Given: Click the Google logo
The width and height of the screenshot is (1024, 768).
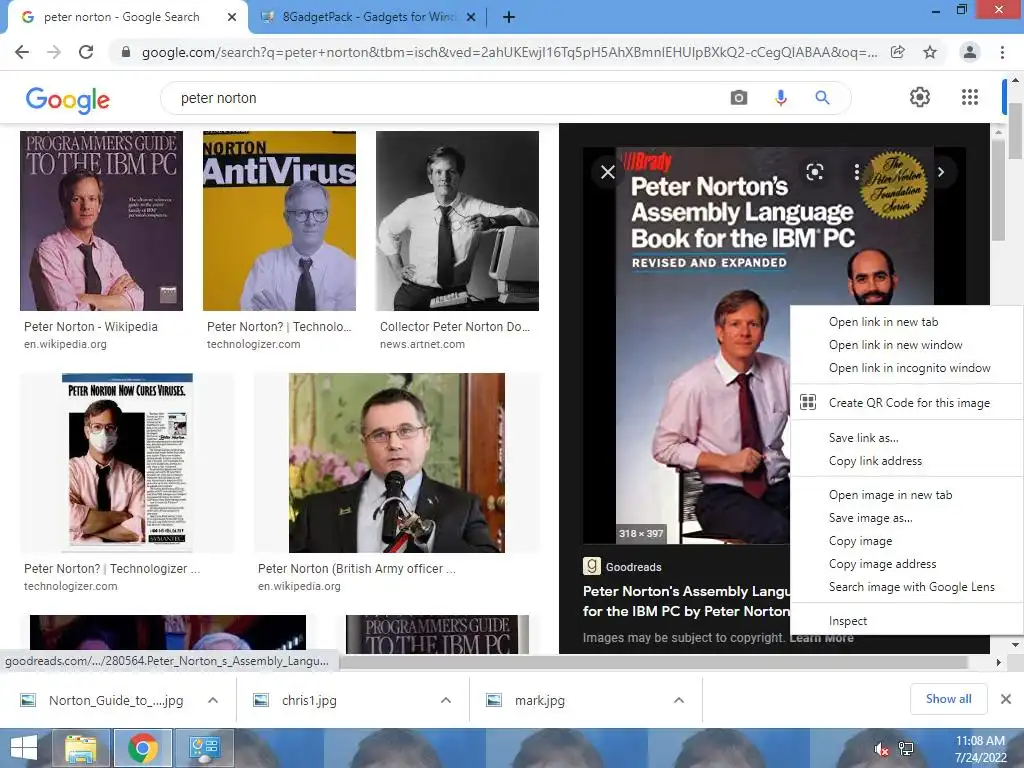Looking at the screenshot, I should pos(68,100).
